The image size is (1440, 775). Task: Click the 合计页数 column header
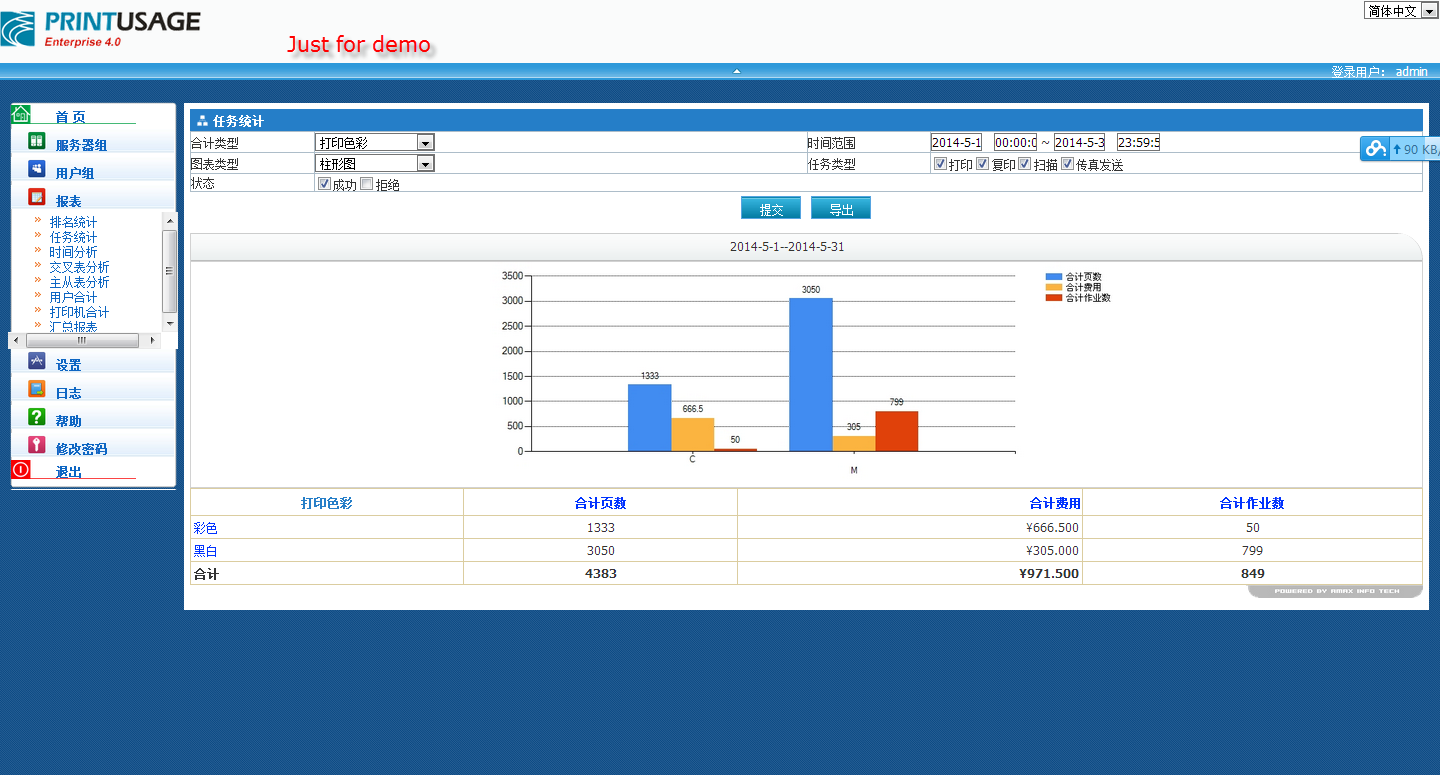point(600,503)
